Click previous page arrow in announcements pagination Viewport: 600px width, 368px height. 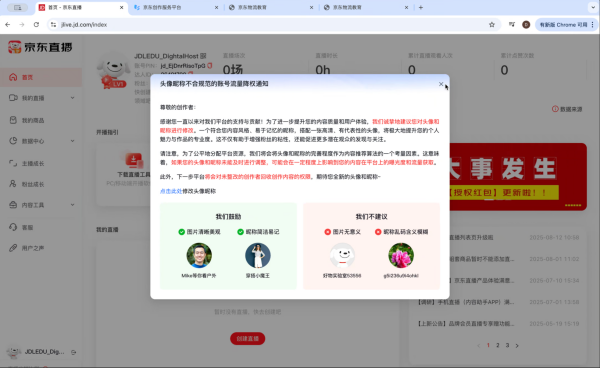tap(479, 345)
